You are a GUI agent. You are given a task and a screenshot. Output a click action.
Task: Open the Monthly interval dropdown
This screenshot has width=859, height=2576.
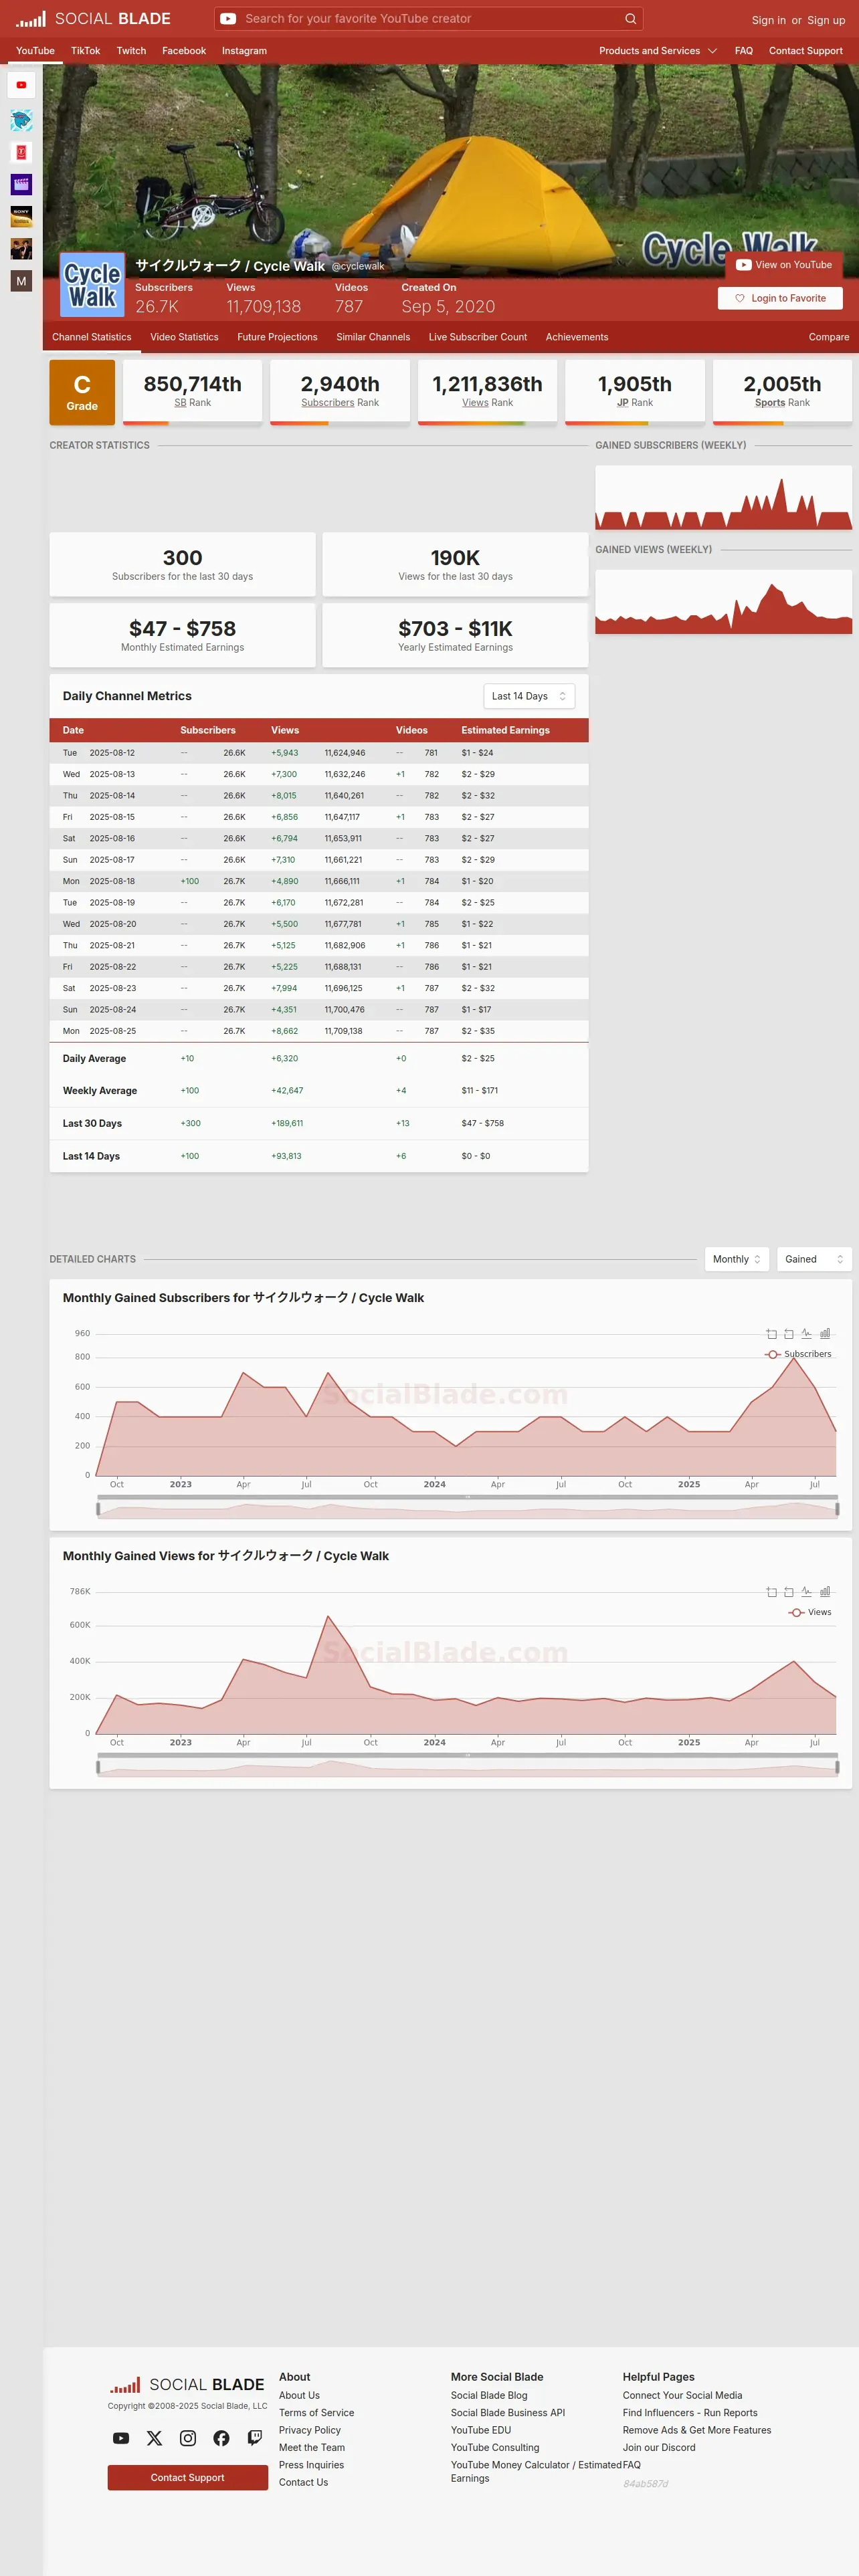737,1259
